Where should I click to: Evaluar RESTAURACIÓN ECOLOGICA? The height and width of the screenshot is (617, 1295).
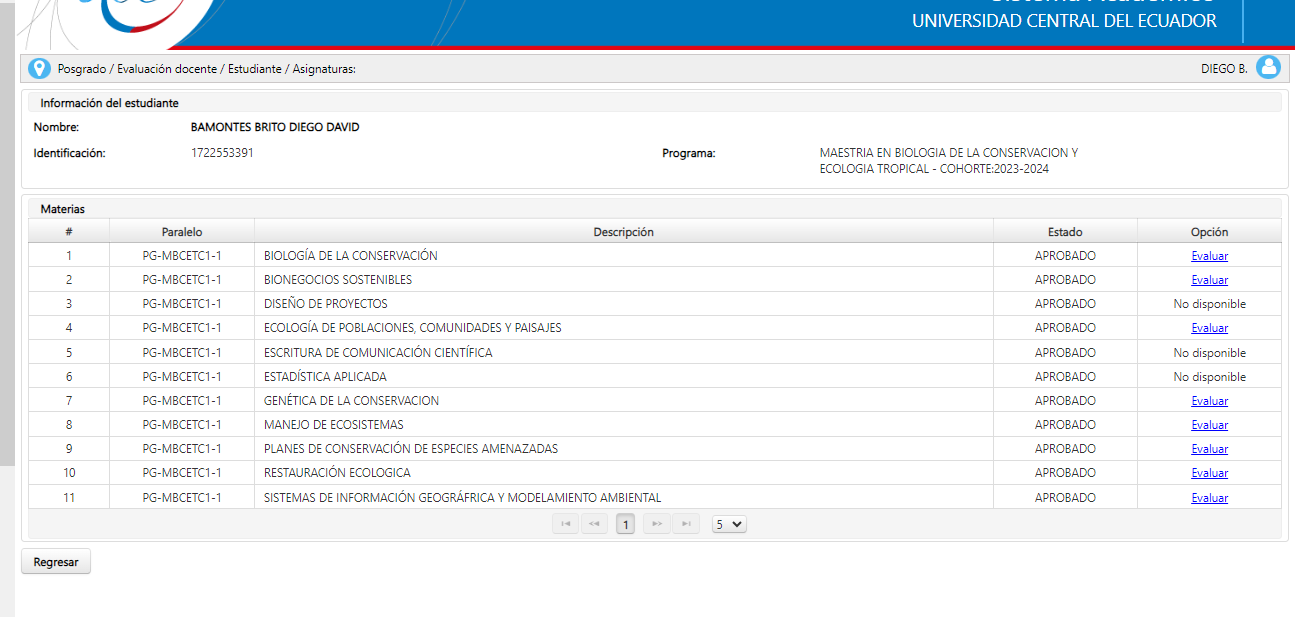[1209, 473]
